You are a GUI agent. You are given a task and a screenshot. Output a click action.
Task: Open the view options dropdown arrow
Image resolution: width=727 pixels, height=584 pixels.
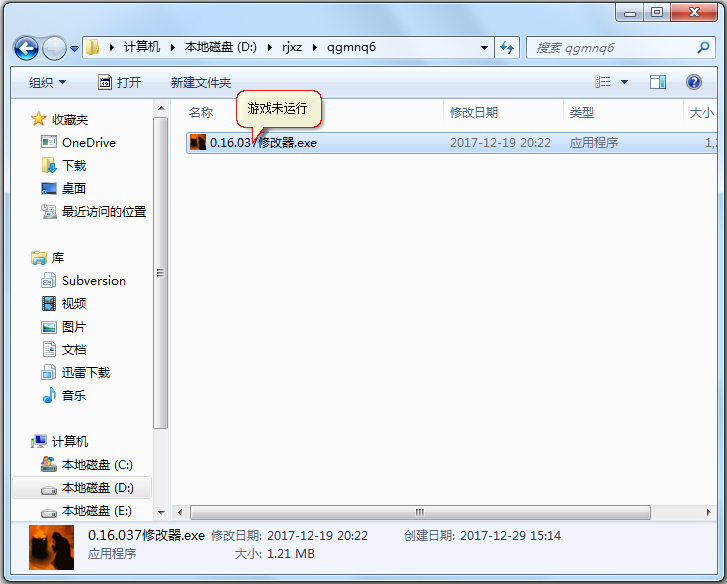click(625, 82)
